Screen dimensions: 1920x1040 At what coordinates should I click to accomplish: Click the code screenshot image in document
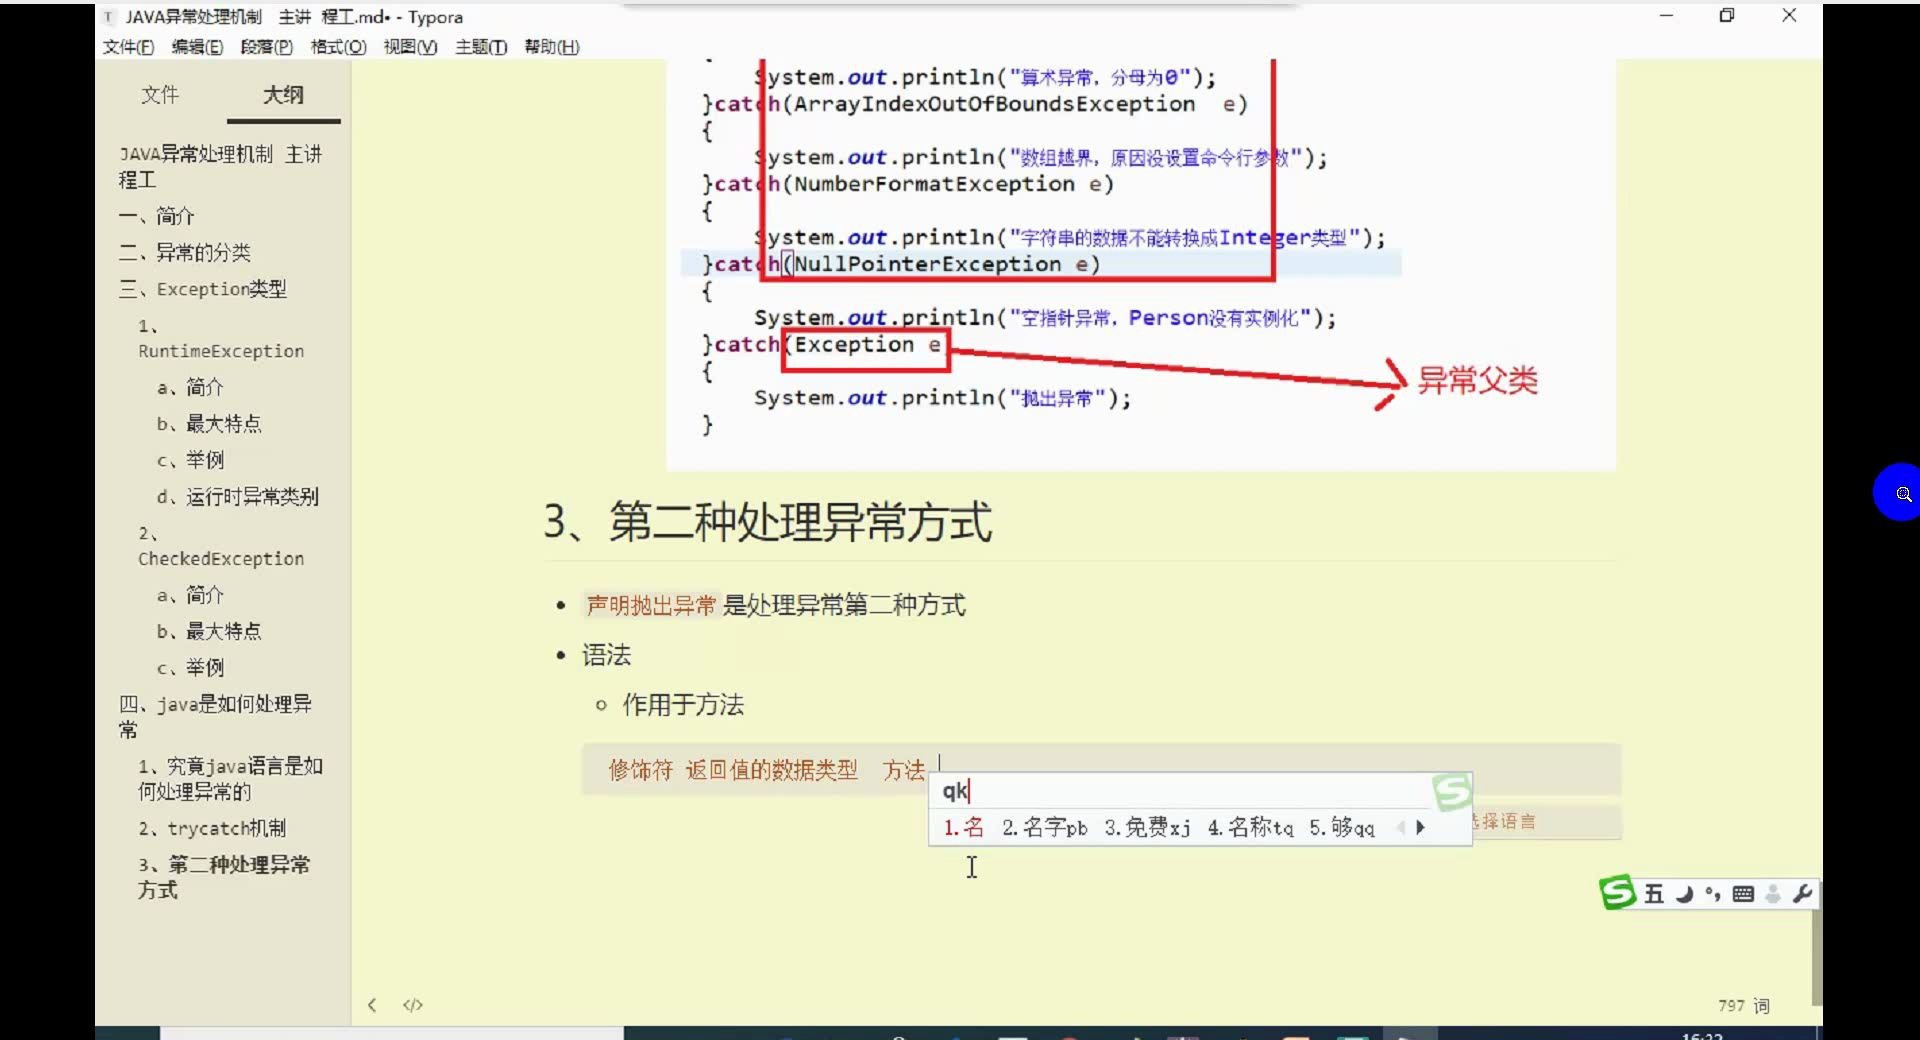(1140, 264)
